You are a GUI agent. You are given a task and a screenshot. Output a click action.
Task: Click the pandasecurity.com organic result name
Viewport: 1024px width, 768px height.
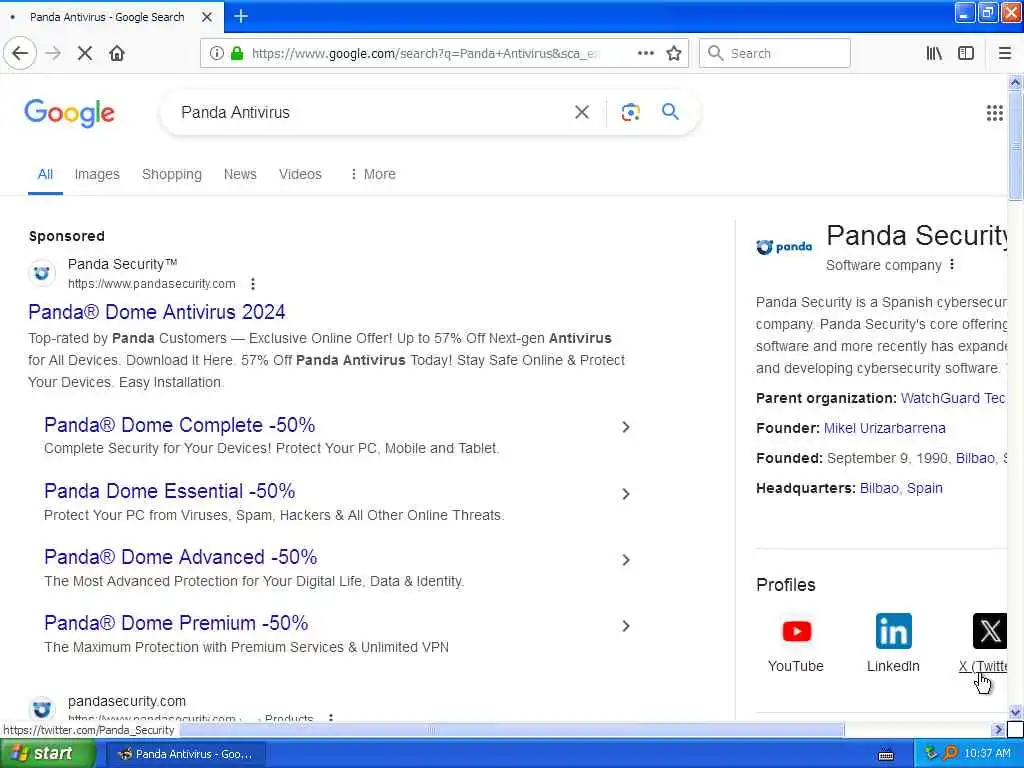click(127, 701)
